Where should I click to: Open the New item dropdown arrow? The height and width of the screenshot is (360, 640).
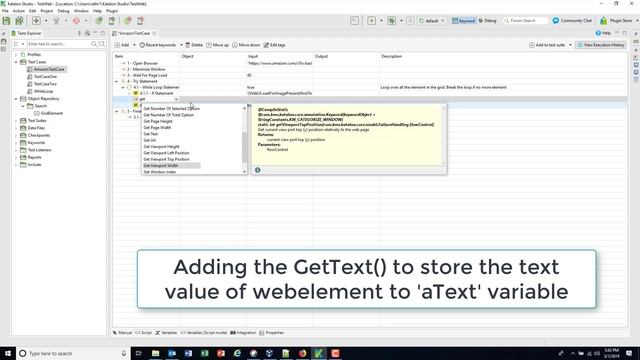pos(46,21)
